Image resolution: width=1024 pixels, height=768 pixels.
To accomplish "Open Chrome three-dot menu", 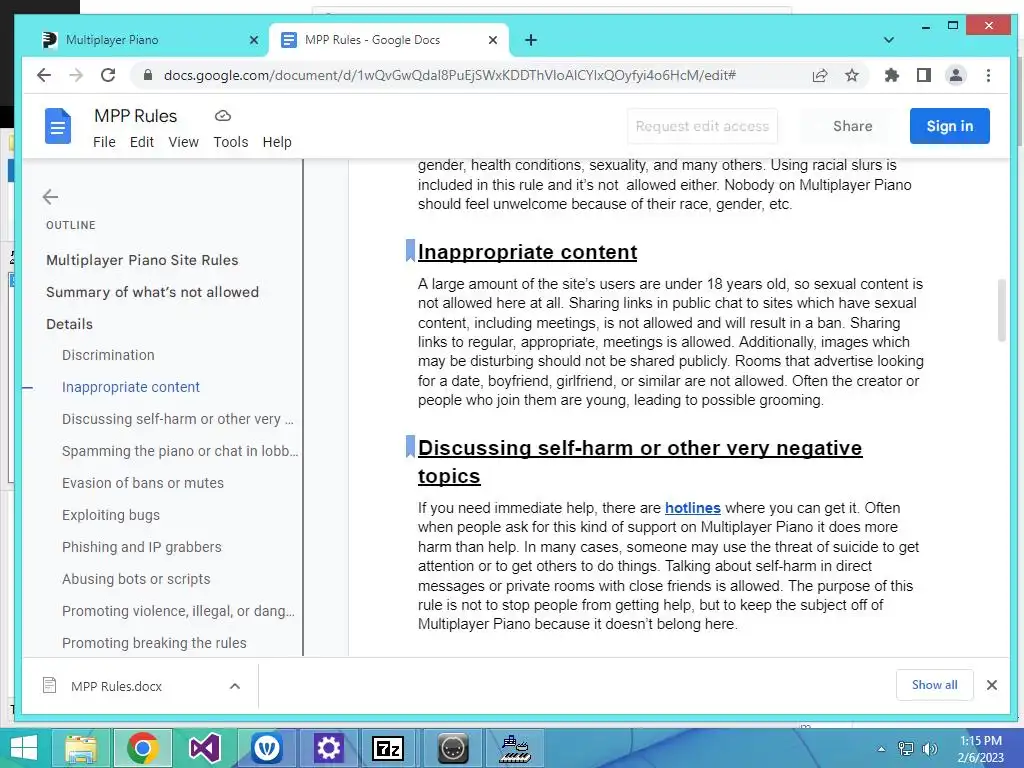I will (x=988, y=75).
